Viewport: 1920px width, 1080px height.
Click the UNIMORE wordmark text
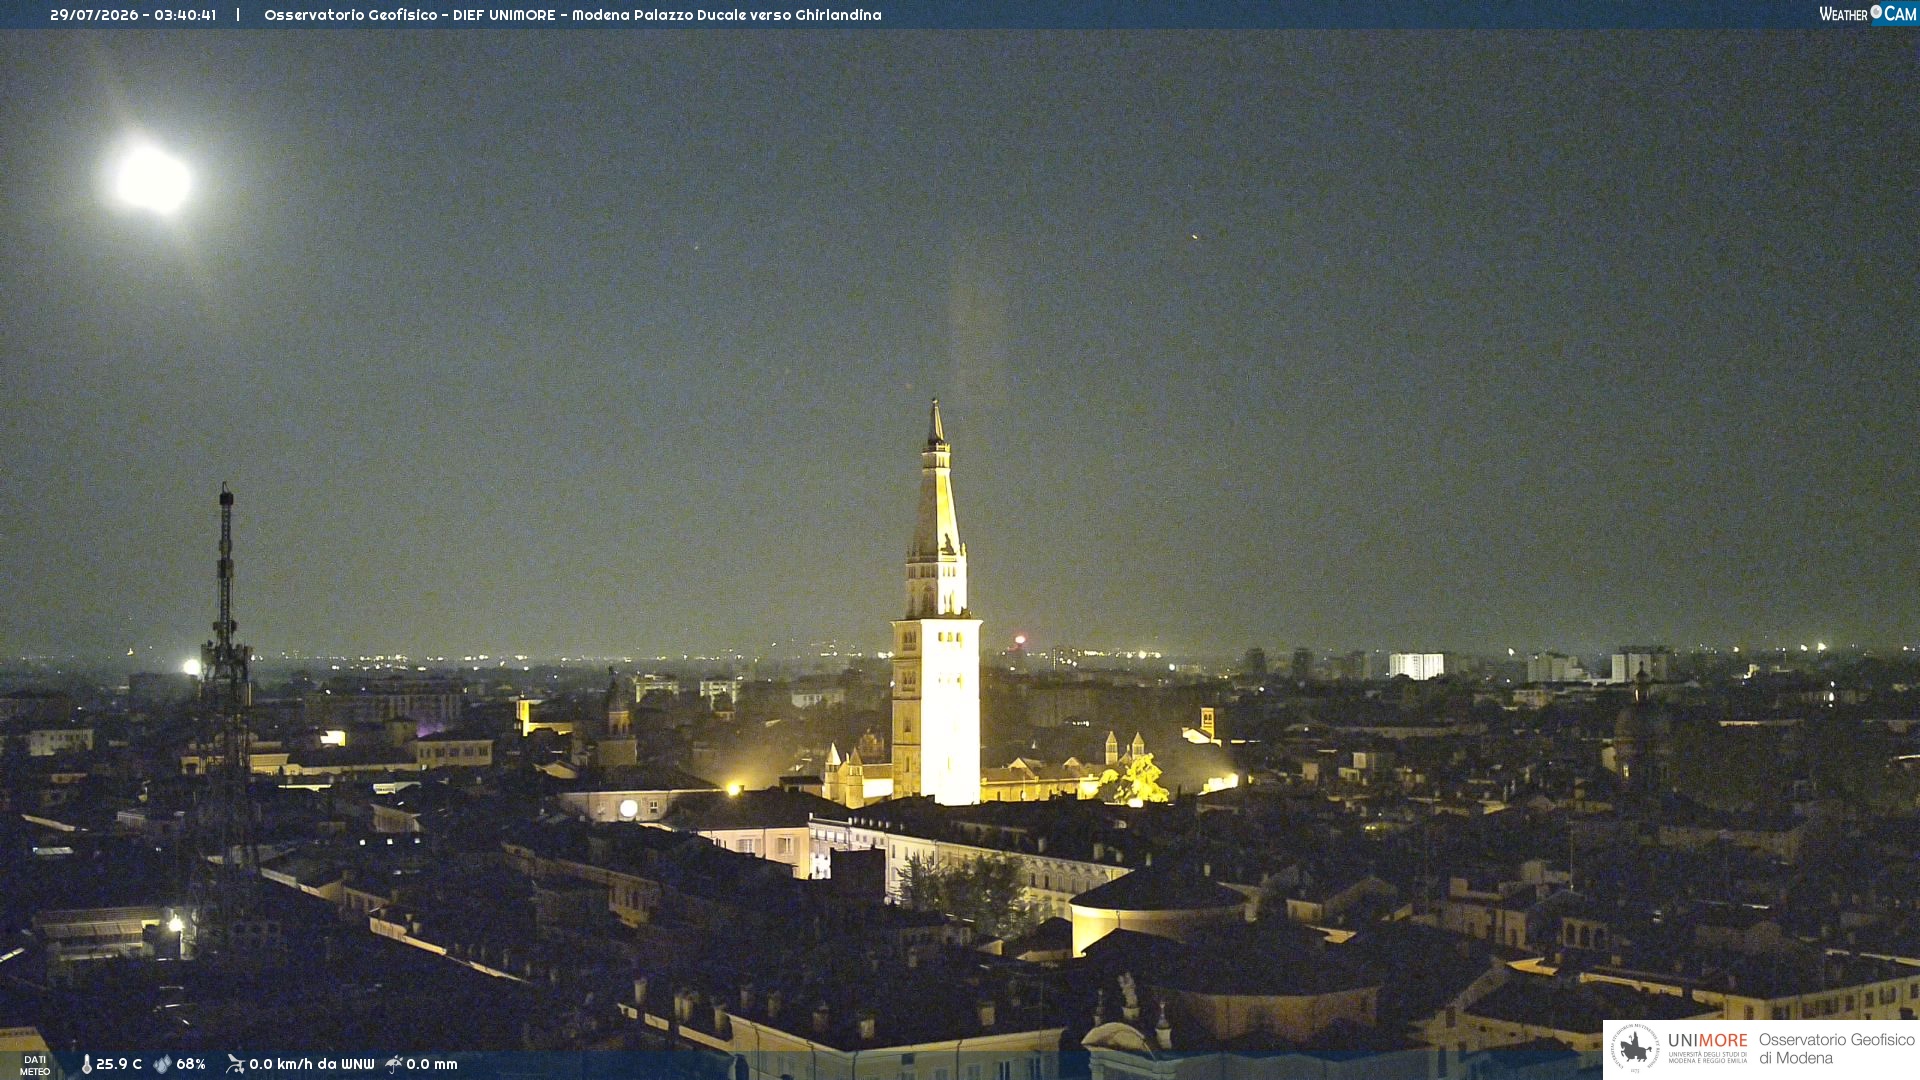[x=1708, y=1040]
